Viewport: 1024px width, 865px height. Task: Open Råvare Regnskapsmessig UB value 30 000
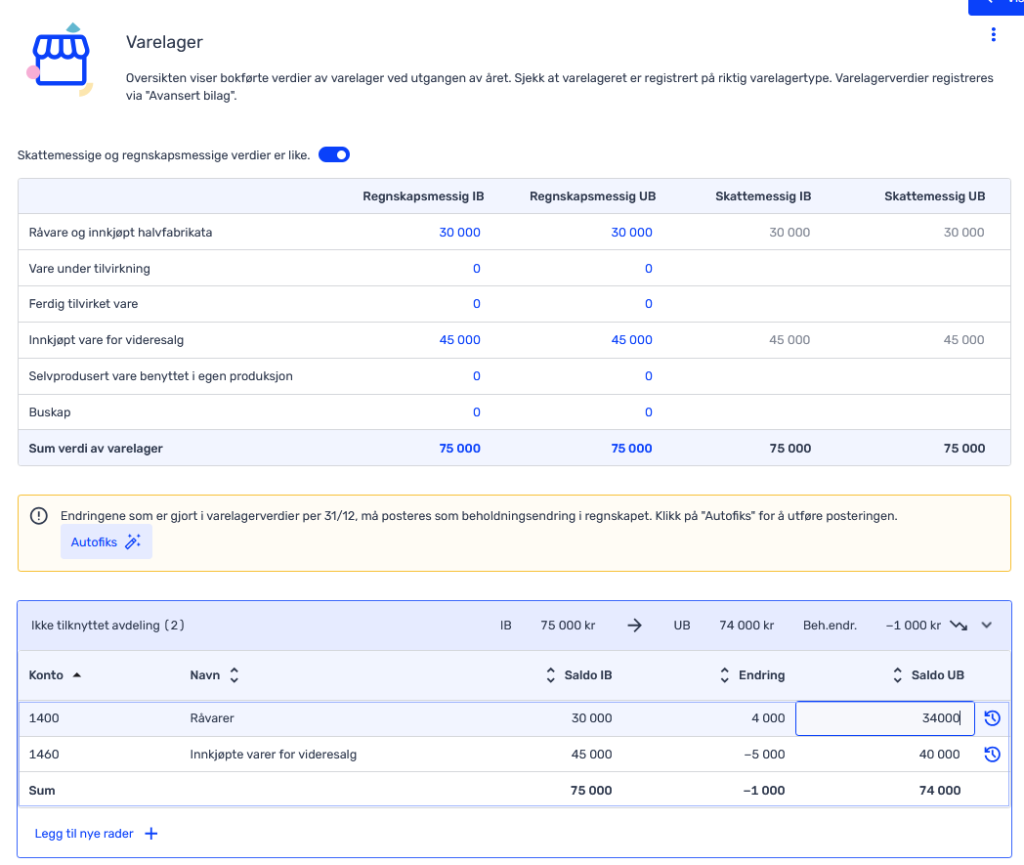pyautogui.click(x=632, y=232)
